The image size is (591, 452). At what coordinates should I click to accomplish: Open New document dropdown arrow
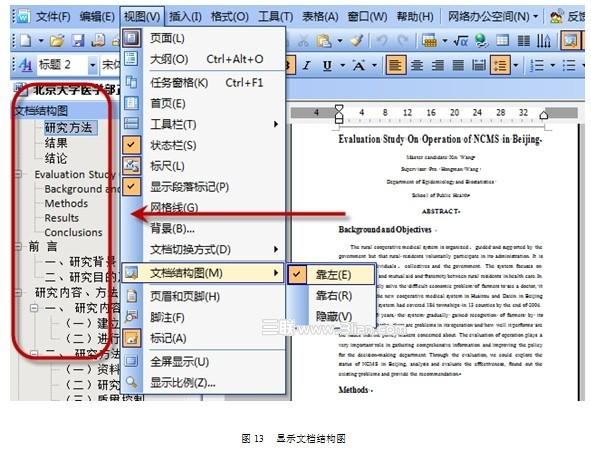point(41,41)
